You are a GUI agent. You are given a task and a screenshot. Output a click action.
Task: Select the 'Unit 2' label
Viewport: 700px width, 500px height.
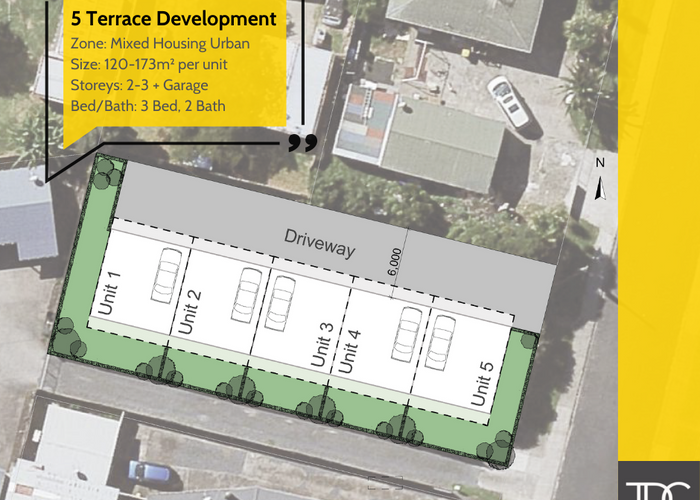click(x=189, y=312)
